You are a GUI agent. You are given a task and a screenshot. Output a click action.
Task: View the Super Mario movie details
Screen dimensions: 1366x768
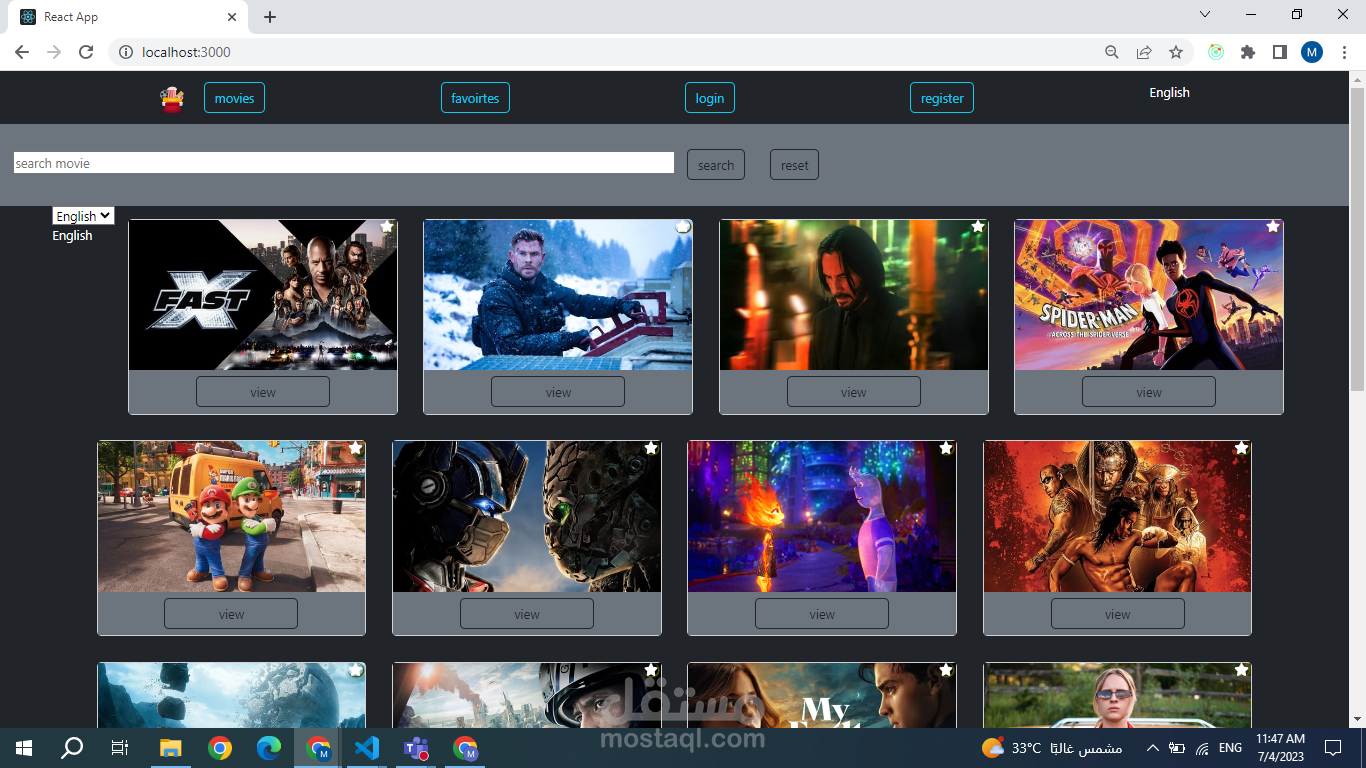(231, 614)
